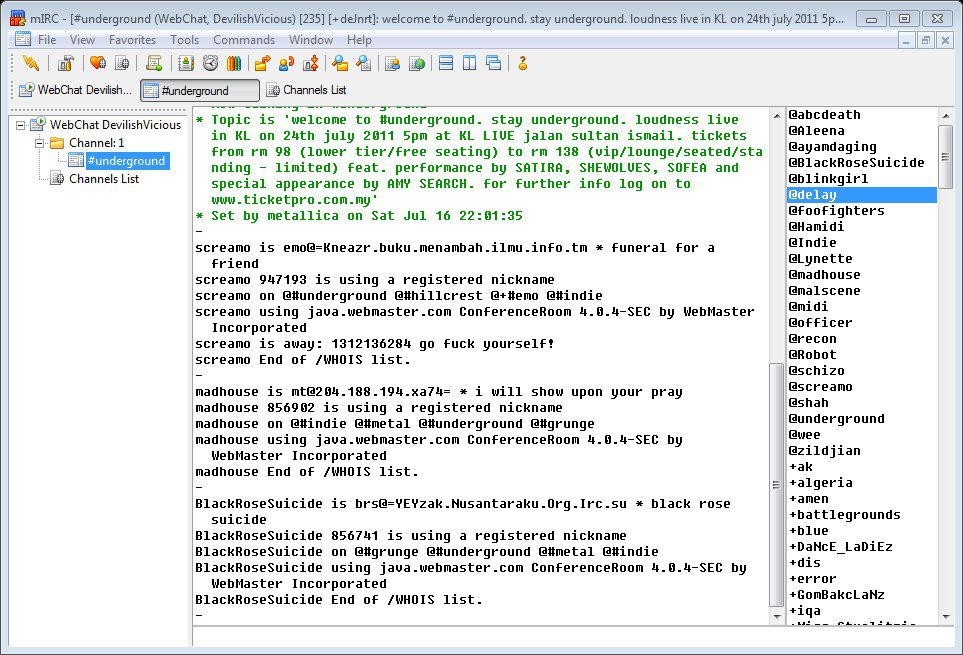Screen dimensions: 963x655
Task: Switch to WebChat Devilish status switchbar button
Action: click(x=75, y=90)
